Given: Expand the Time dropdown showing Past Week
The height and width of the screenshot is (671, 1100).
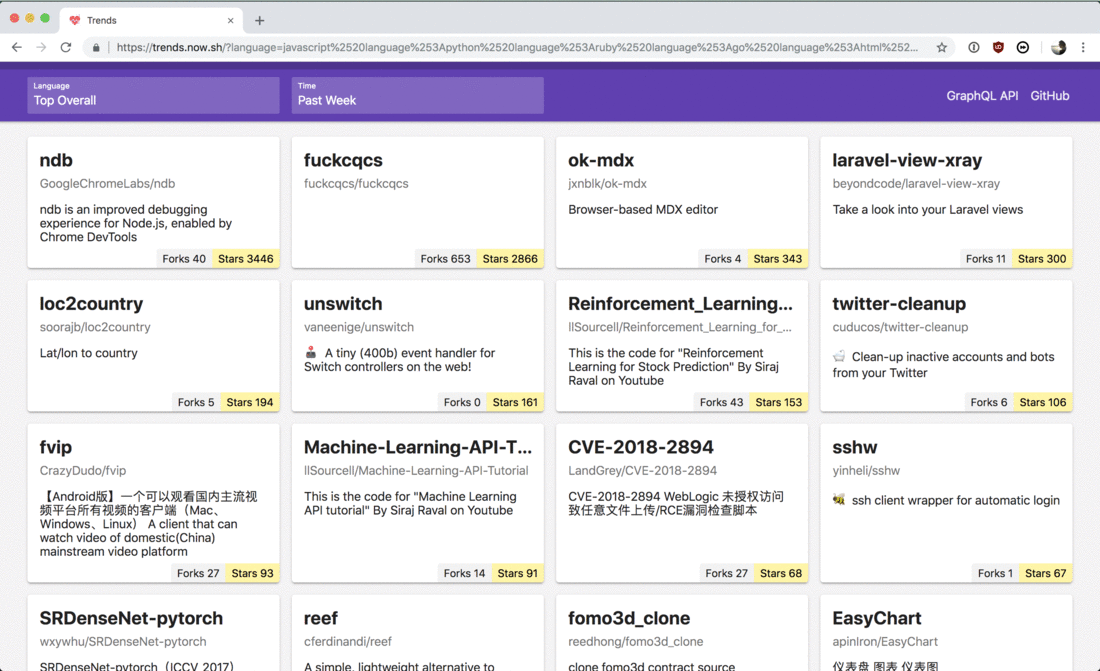Looking at the screenshot, I should point(417,95).
